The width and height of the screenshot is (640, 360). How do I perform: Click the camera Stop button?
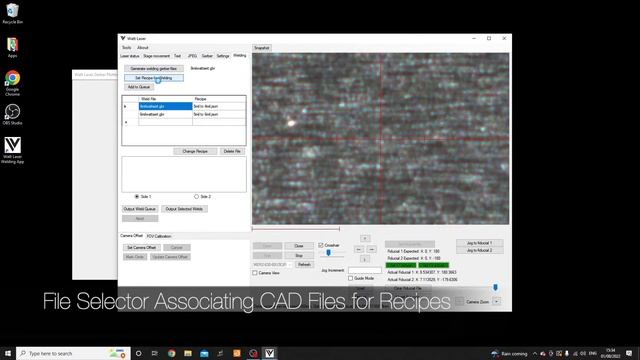(299, 256)
